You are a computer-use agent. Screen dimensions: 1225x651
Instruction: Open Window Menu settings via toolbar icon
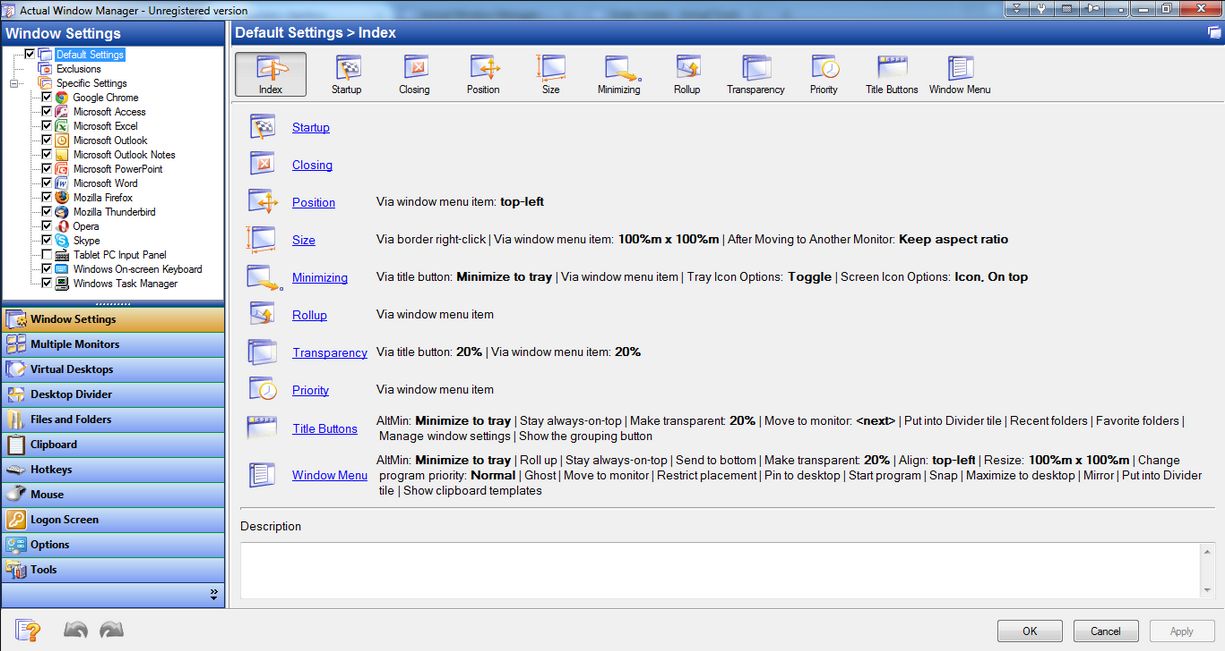click(x=959, y=73)
